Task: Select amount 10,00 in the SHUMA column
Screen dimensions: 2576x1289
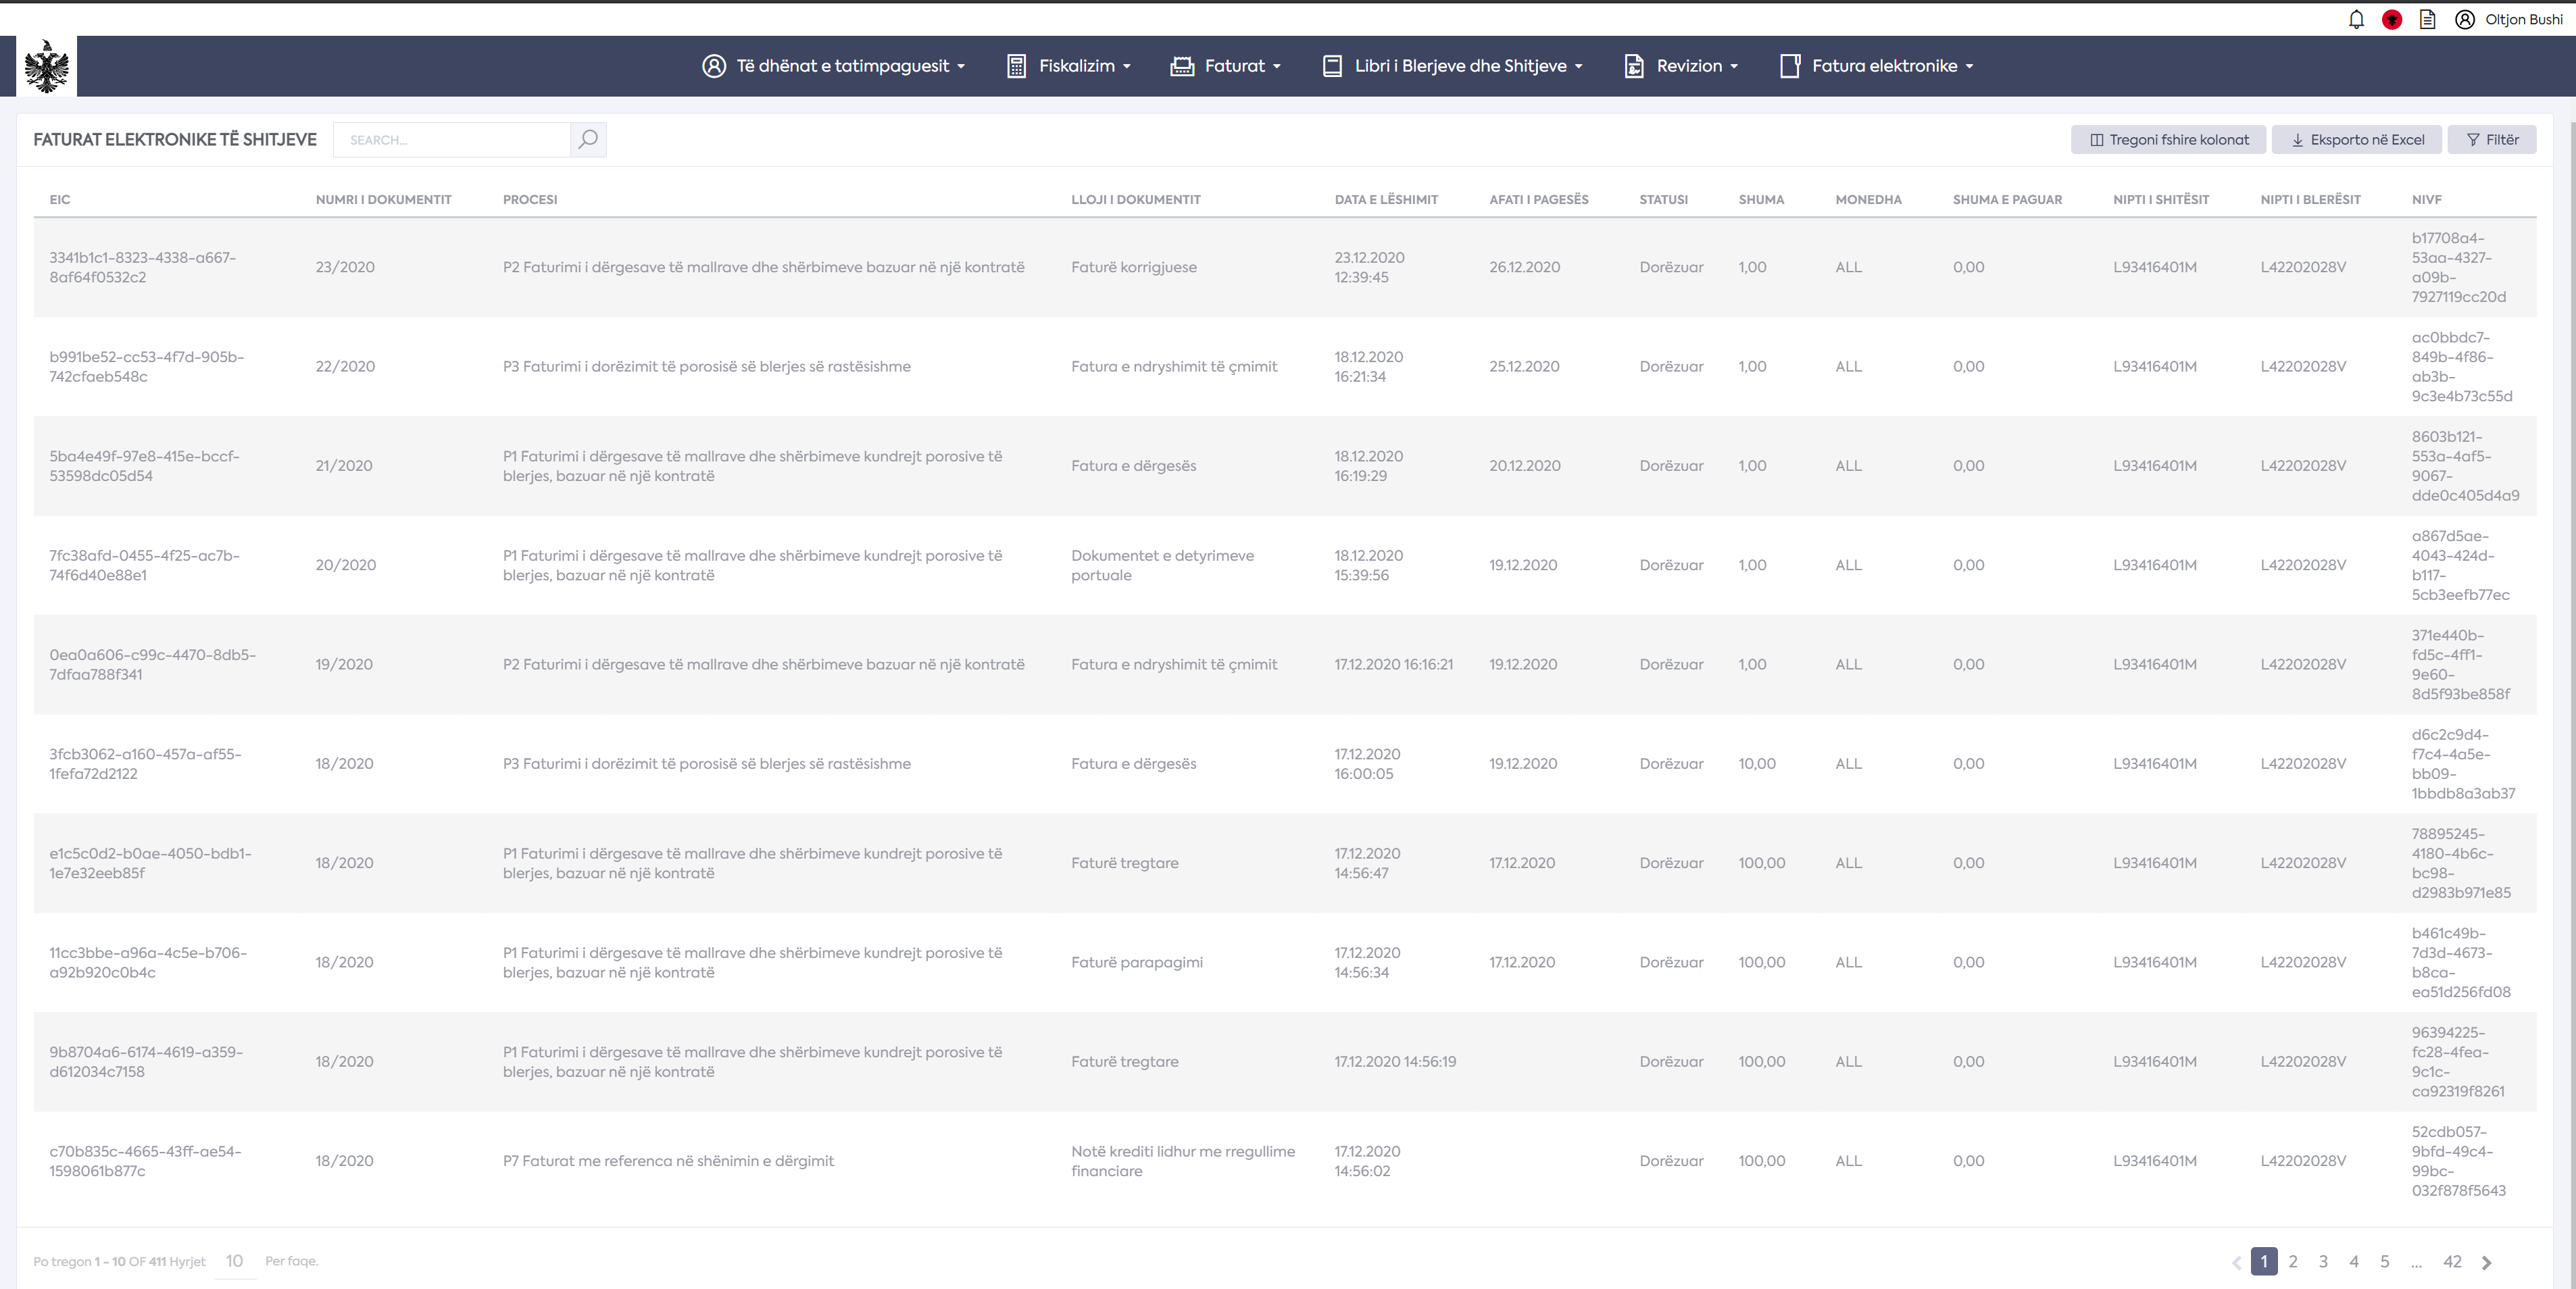Action: (1757, 763)
